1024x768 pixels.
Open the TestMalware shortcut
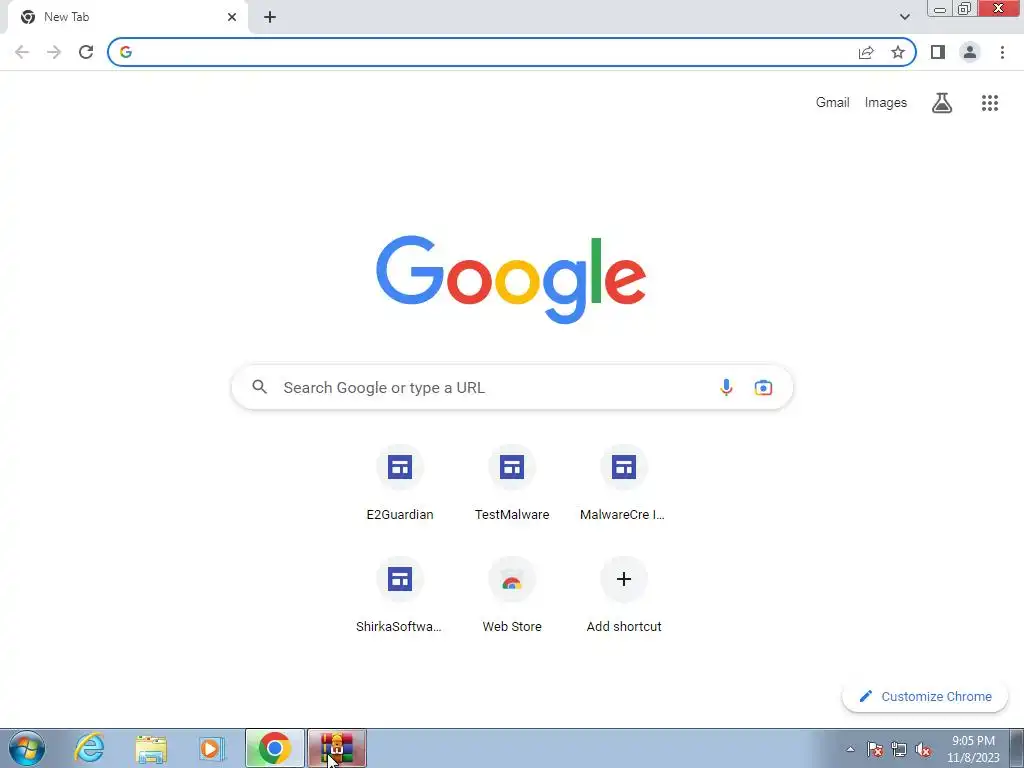[512, 483]
